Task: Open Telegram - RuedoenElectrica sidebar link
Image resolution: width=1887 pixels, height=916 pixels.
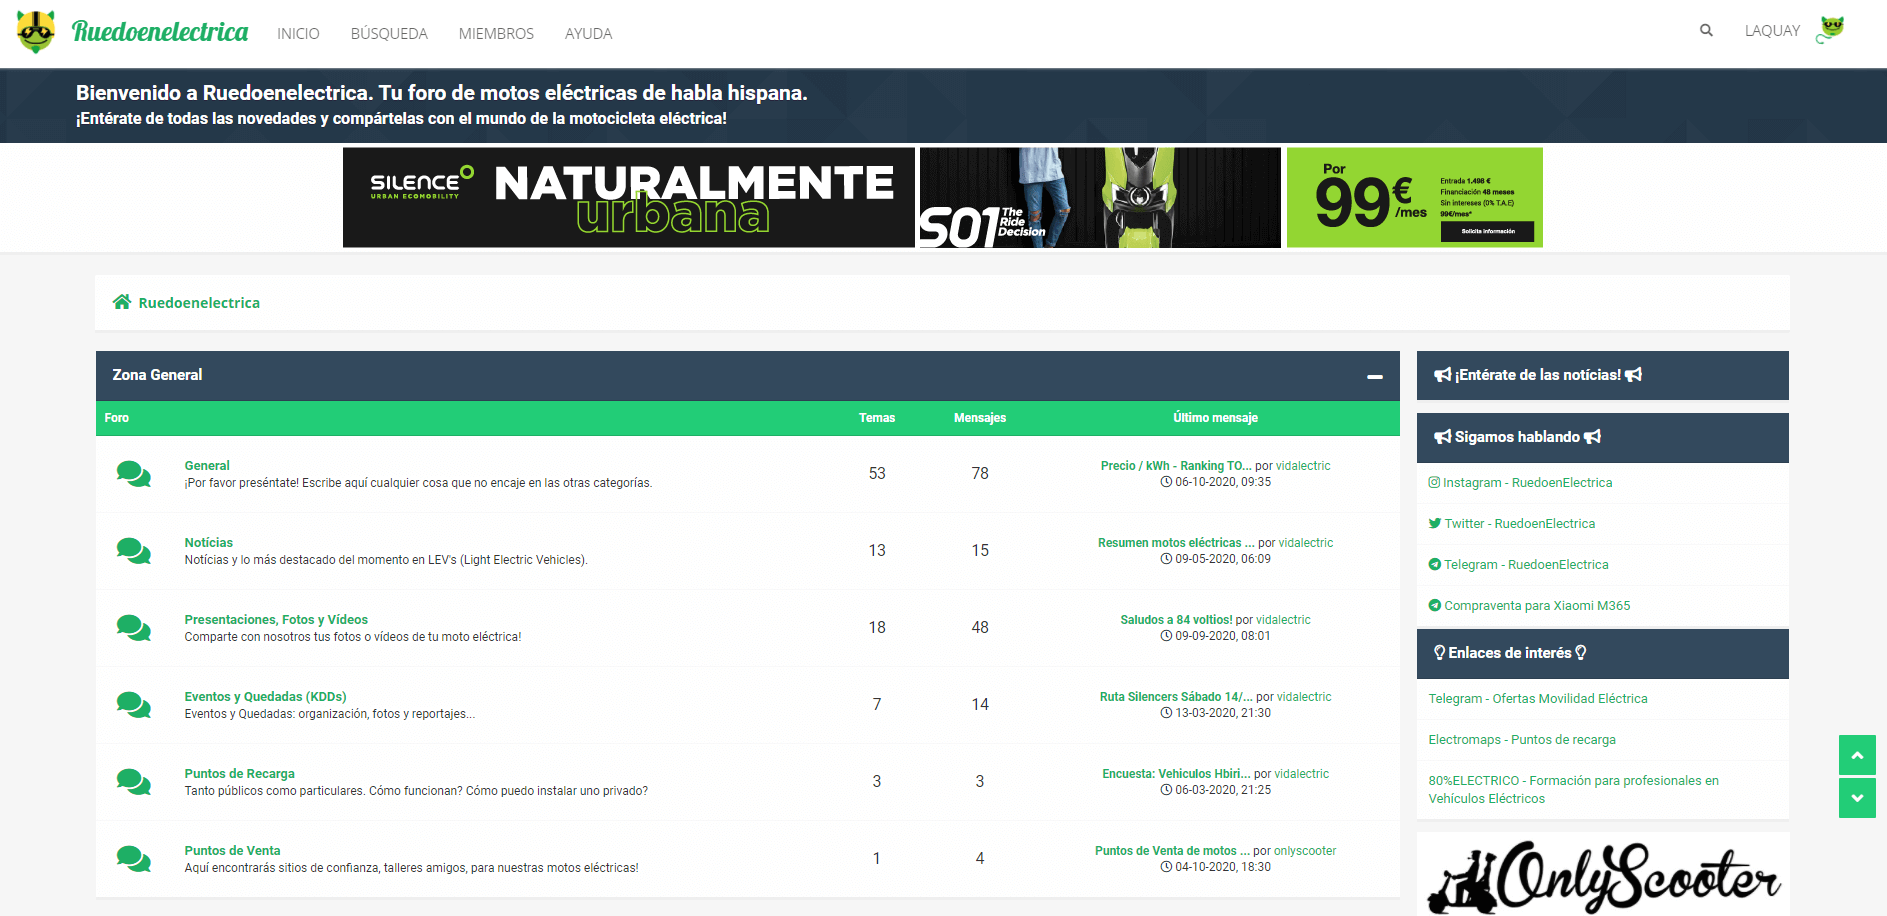Action: pos(1518,565)
